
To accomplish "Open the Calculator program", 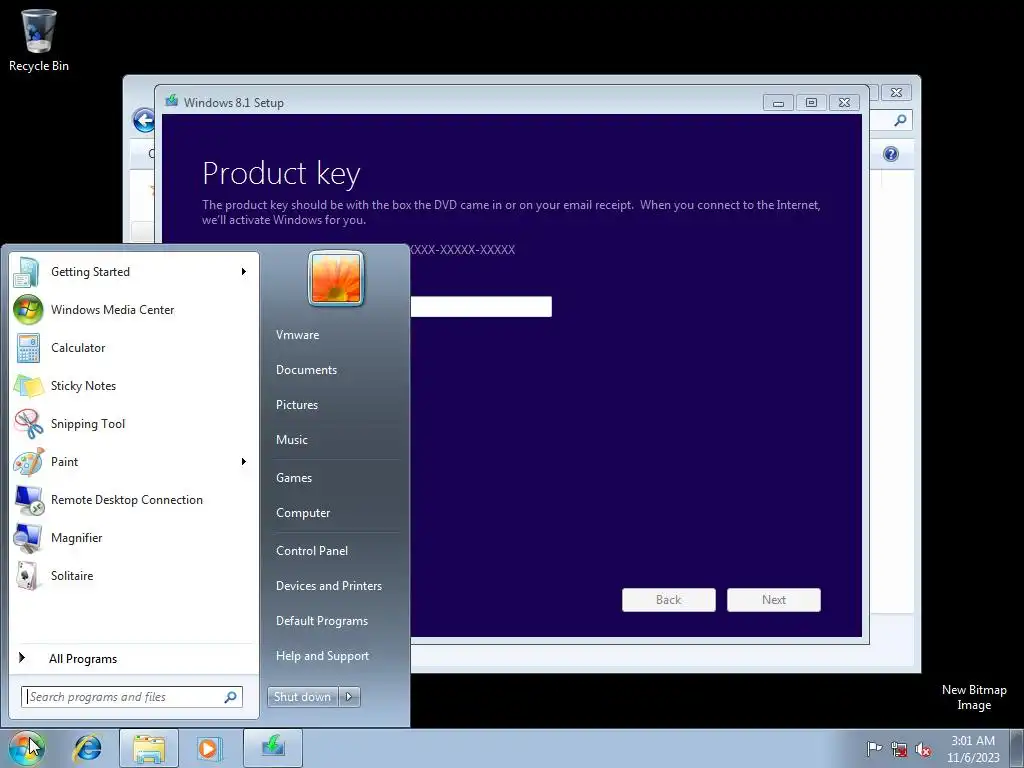I will coord(134,347).
